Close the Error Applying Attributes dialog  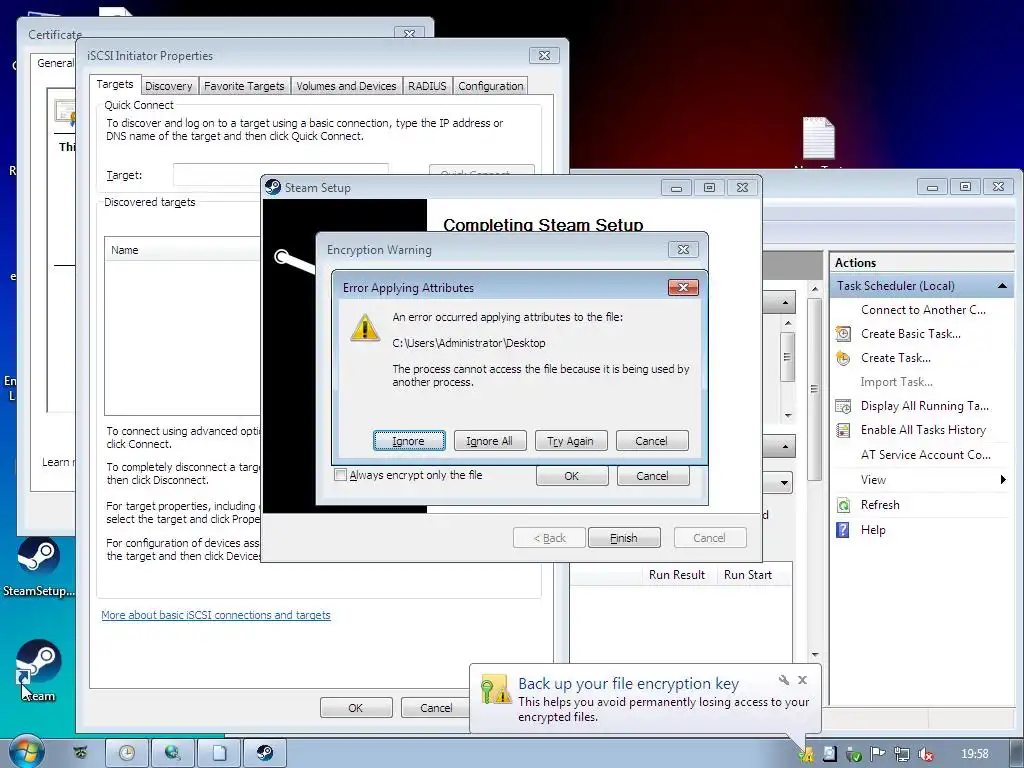pyautogui.click(x=683, y=287)
